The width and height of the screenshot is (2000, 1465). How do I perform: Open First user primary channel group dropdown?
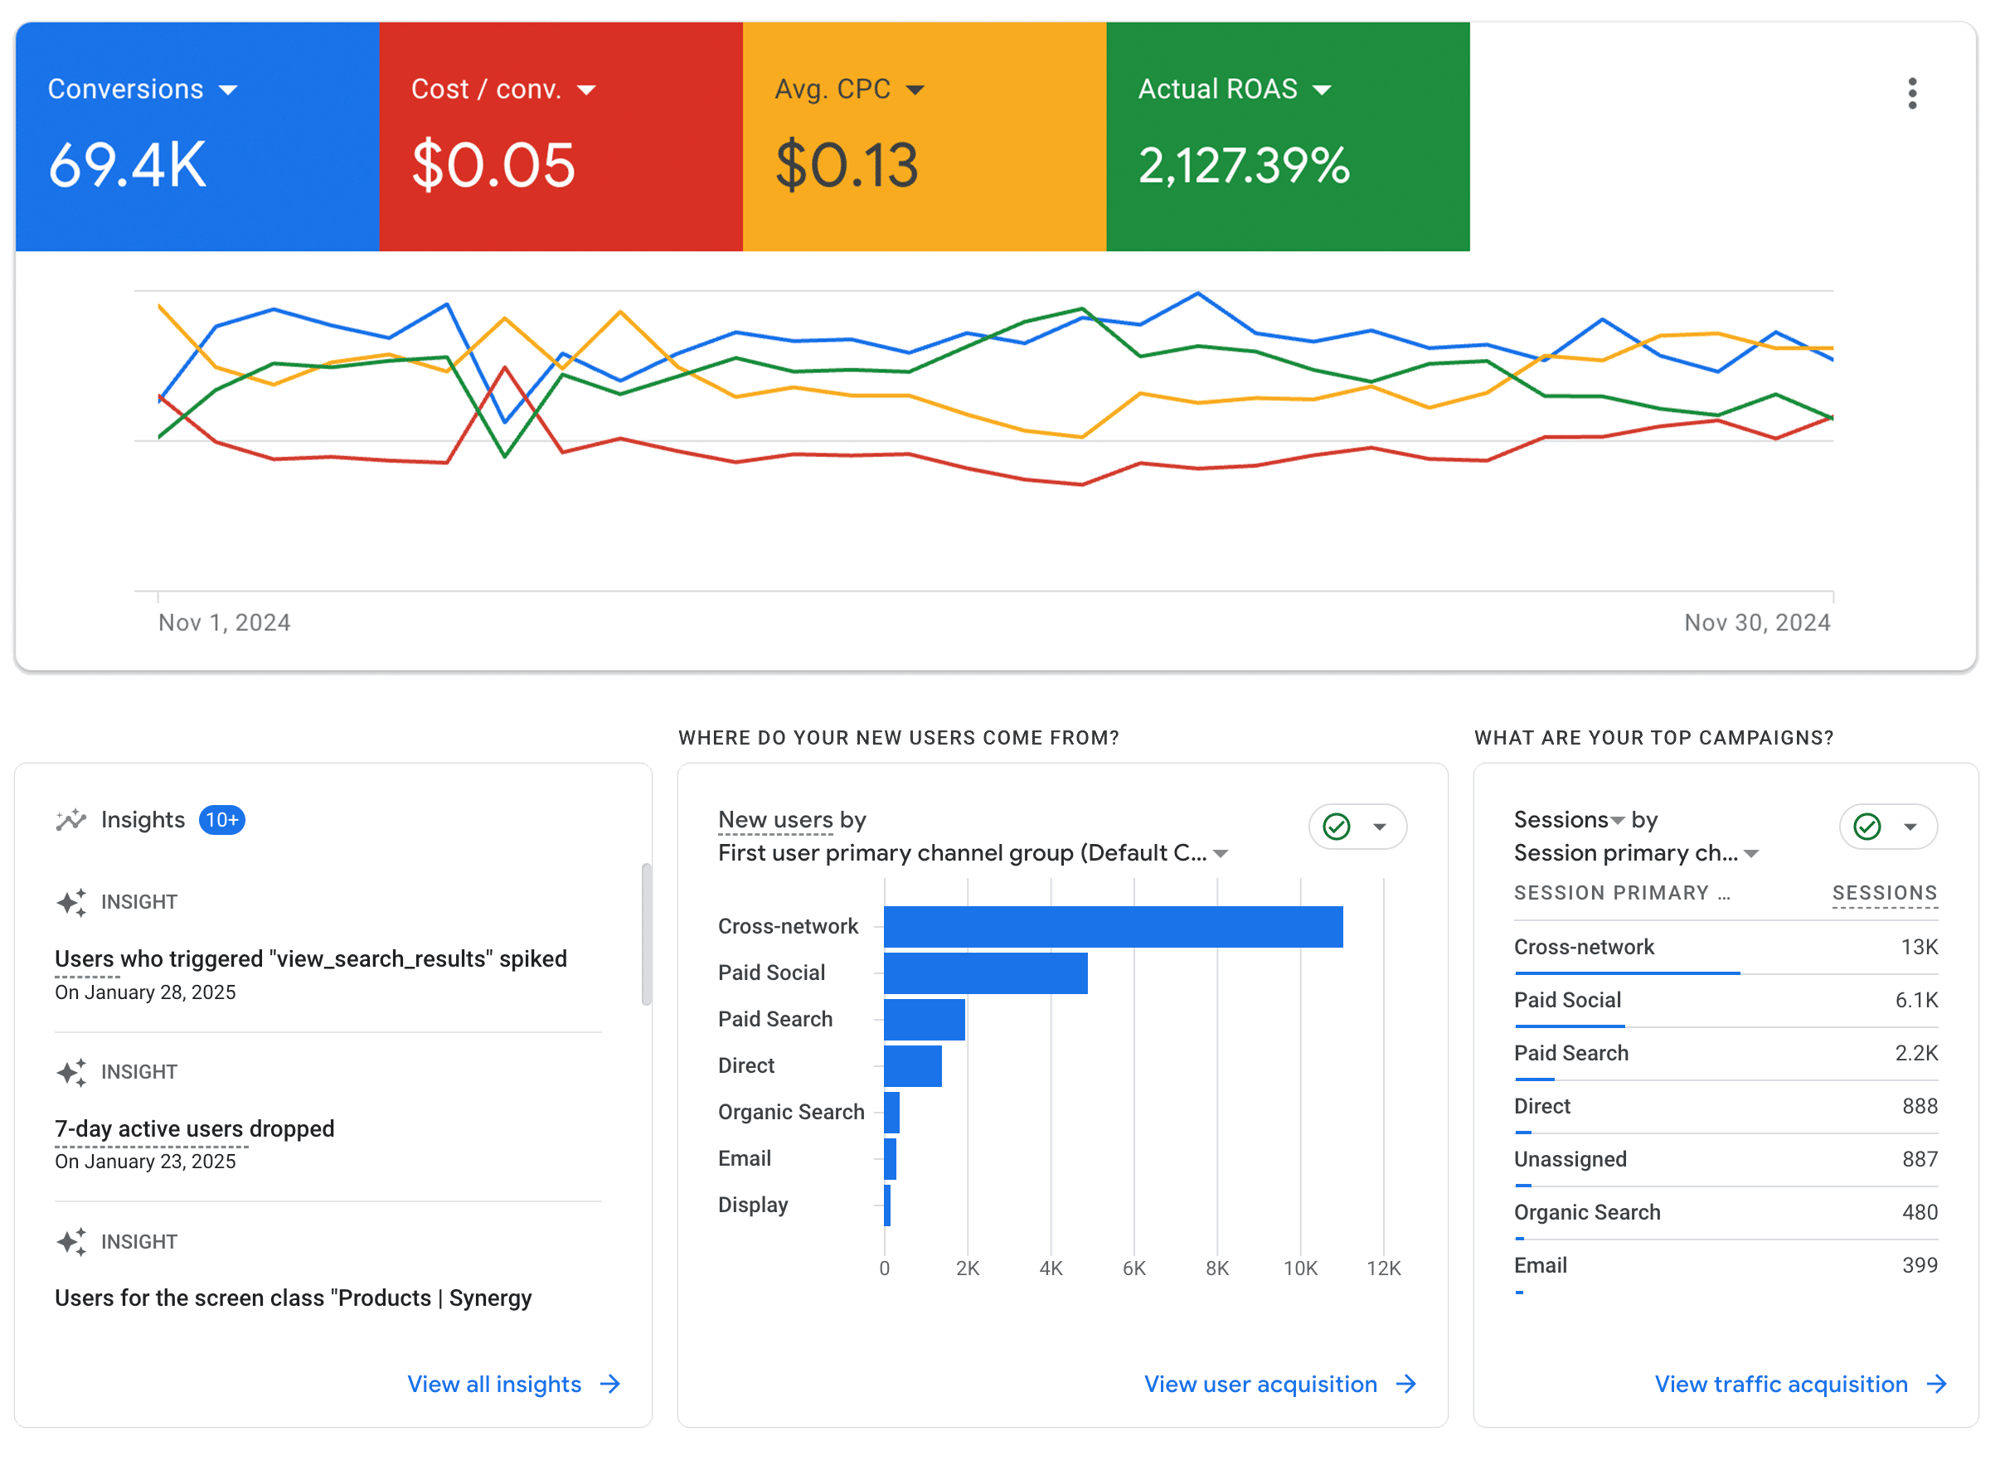click(1221, 854)
